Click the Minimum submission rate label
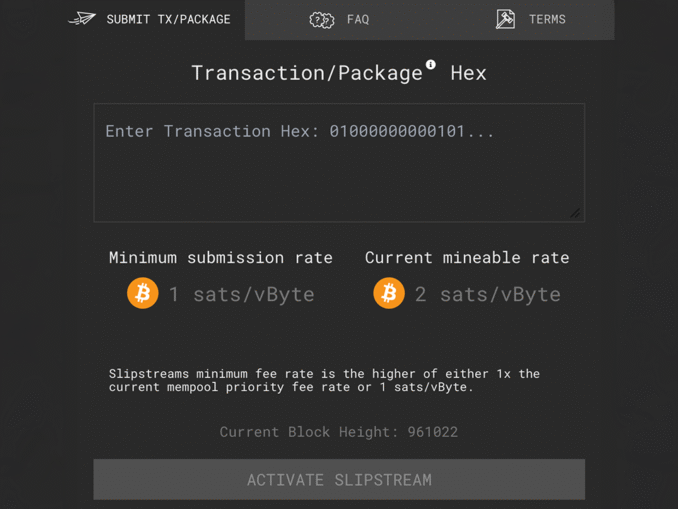 pyautogui.click(x=221, y=258)
